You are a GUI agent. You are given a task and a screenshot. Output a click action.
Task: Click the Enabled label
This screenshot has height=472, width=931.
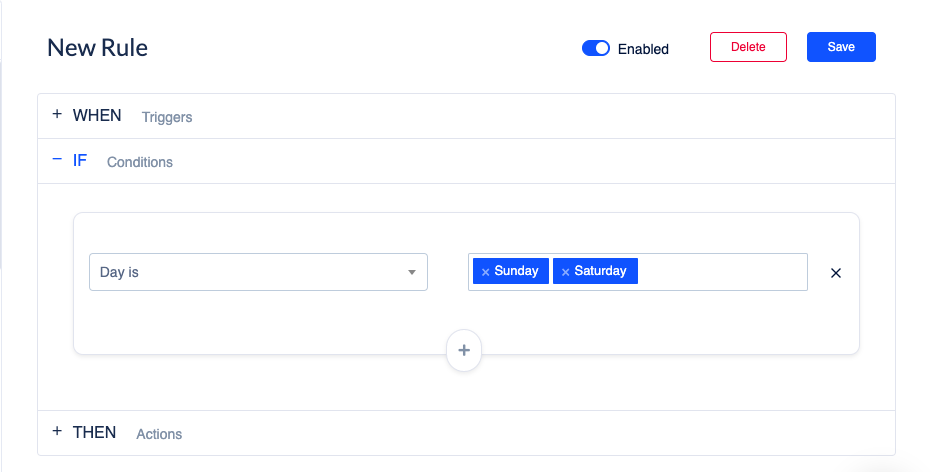pyautogui.click(x=643, y=49)
